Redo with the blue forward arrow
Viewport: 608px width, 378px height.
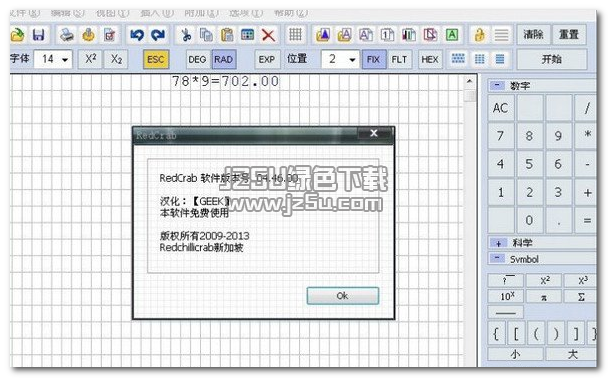[x=157, y=35]
